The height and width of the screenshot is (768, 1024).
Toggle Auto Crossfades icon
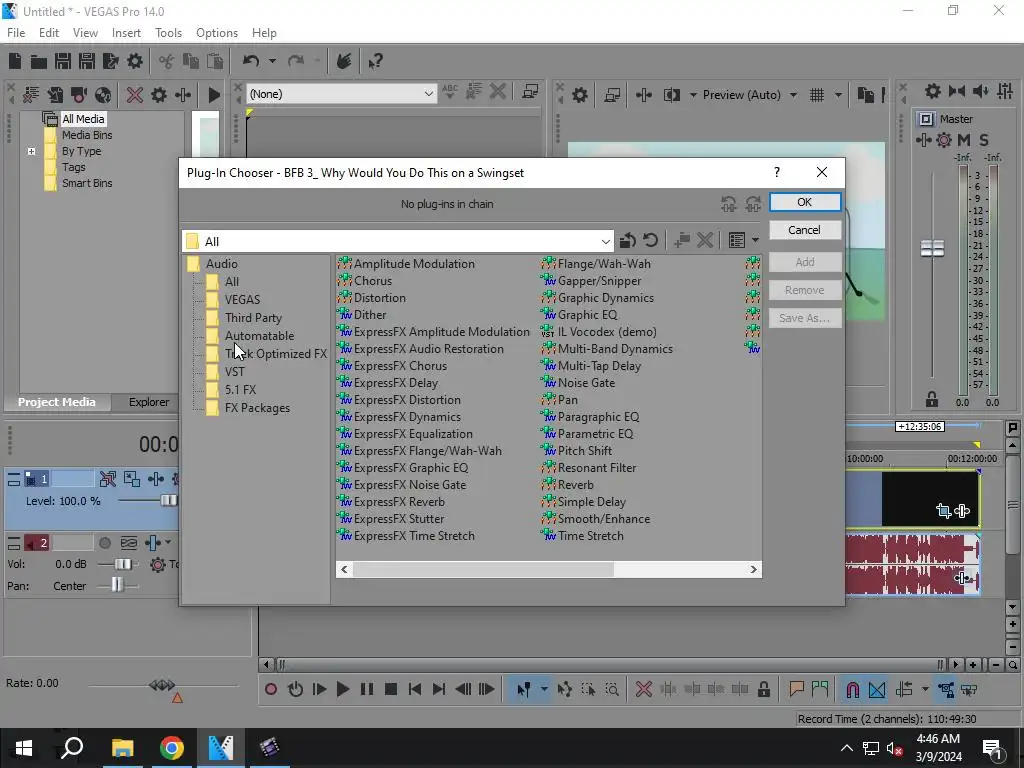click(x=877, y=690)
